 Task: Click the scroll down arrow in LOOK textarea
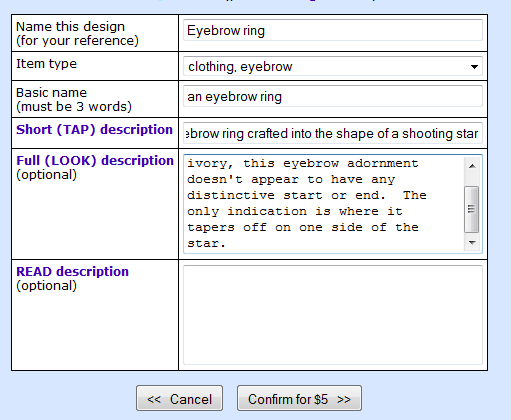coord(472,243)
